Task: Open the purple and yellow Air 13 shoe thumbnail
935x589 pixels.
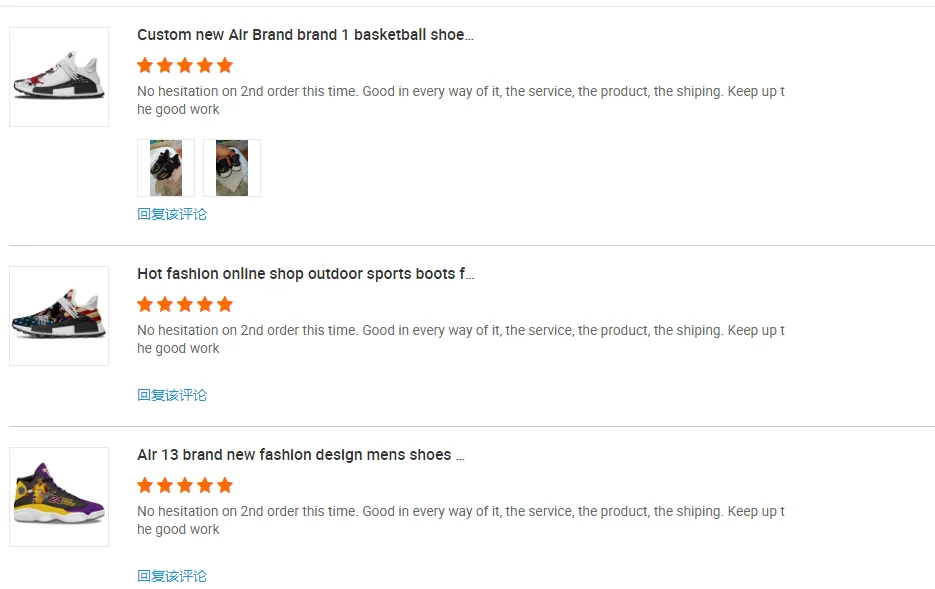Action: (59, 496)
